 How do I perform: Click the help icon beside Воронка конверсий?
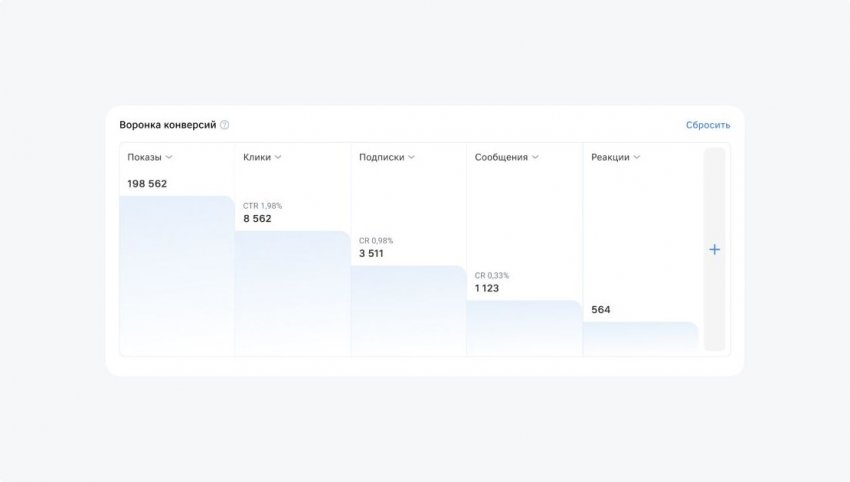(225, 125)
